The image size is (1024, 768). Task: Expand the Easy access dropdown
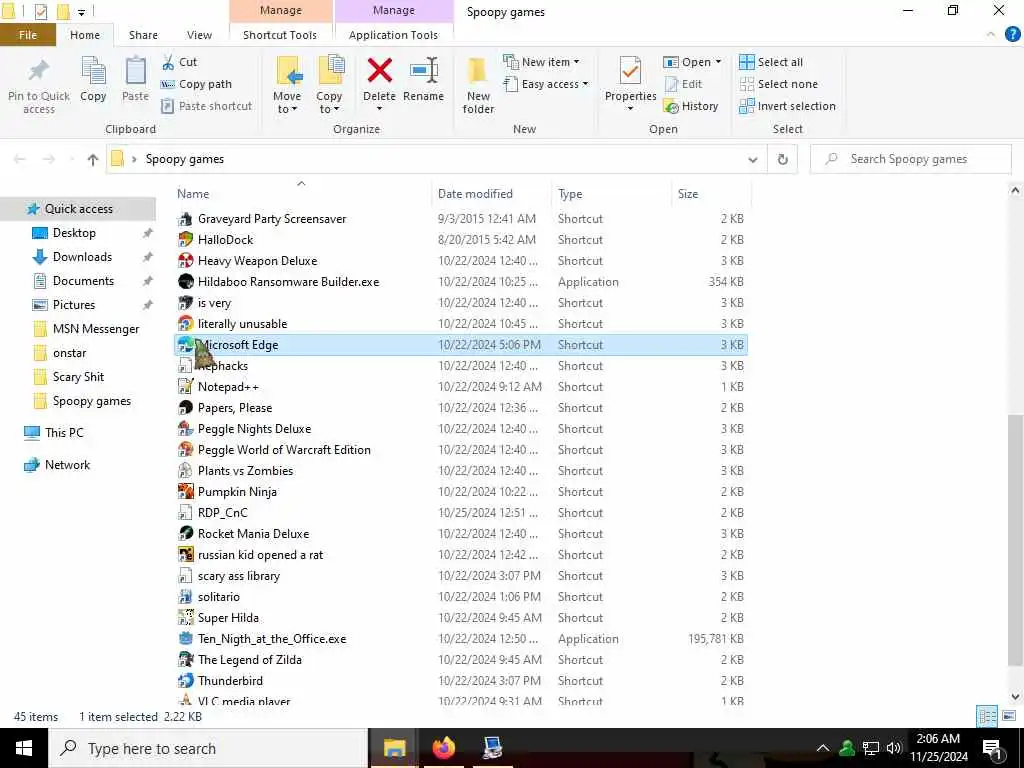click(545, 84)
